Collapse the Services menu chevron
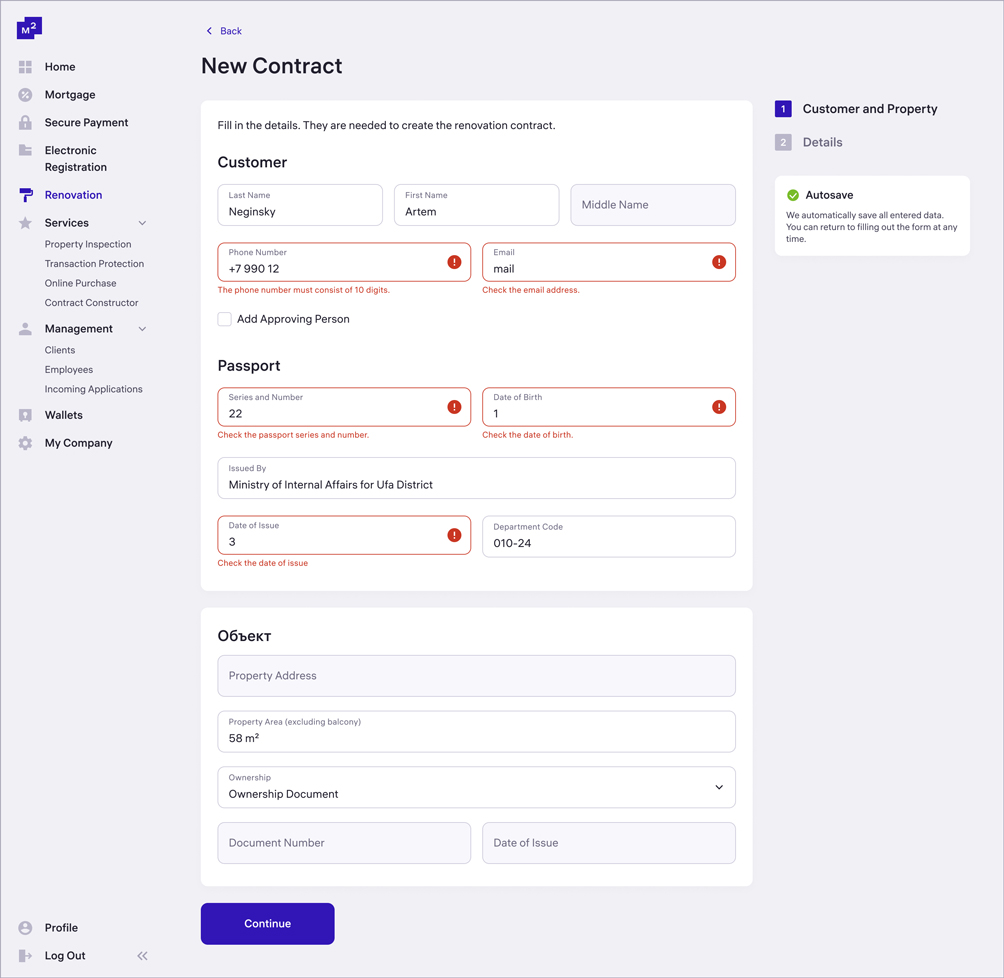 [142, 222]
